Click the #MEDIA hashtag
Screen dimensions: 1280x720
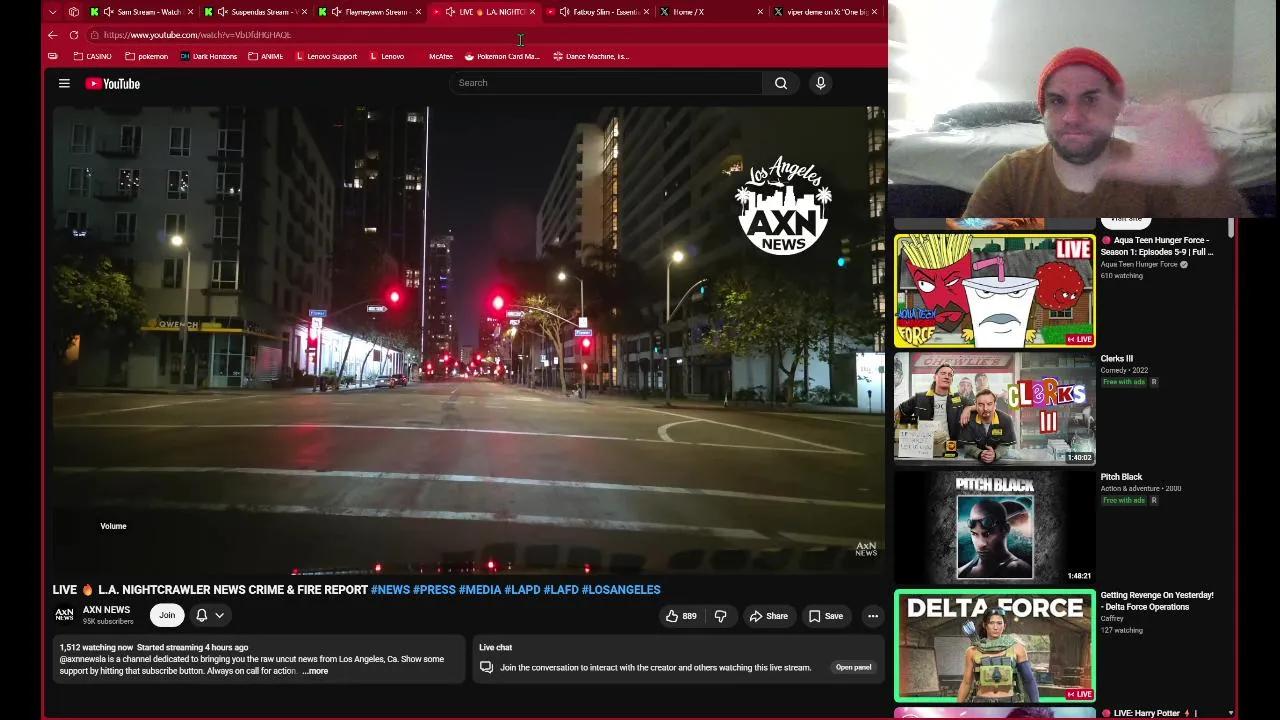(480, 590)
